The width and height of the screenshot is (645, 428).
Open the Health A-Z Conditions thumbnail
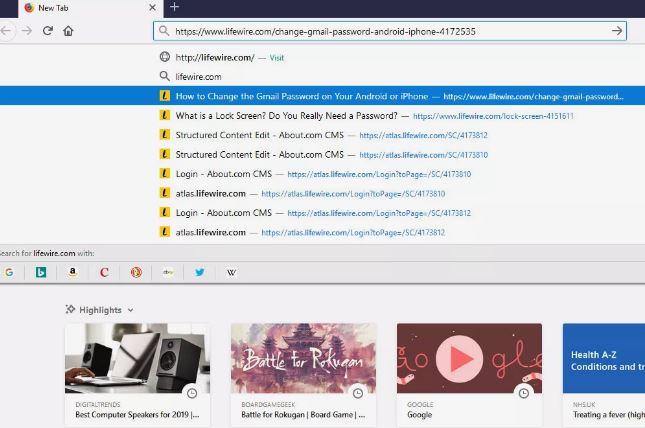[604, 358]
